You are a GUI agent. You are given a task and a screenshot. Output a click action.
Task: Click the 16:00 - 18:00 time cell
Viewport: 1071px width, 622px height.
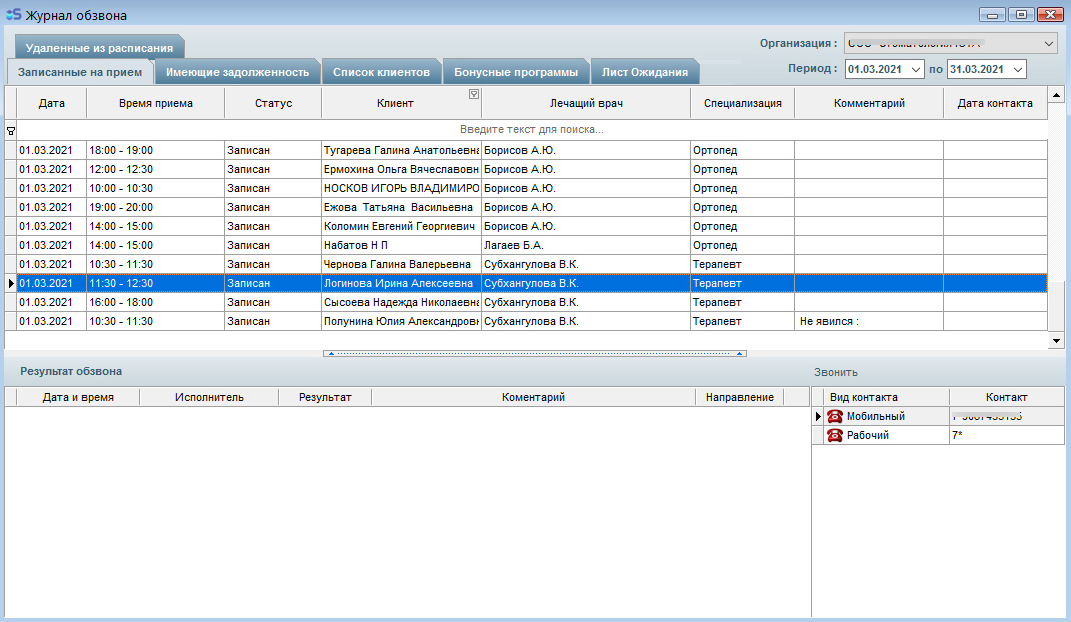tap(155, 302)
